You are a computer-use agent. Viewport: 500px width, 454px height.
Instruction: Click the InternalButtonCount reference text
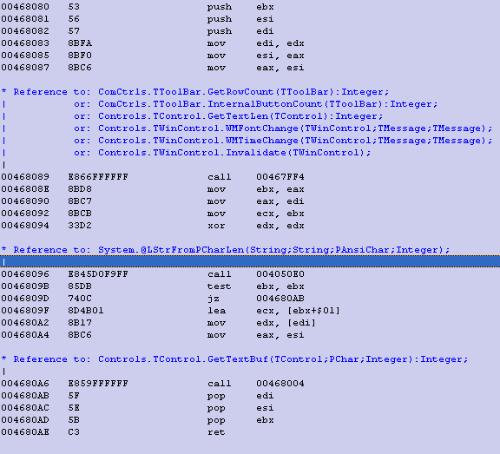[x=268, y=104]
